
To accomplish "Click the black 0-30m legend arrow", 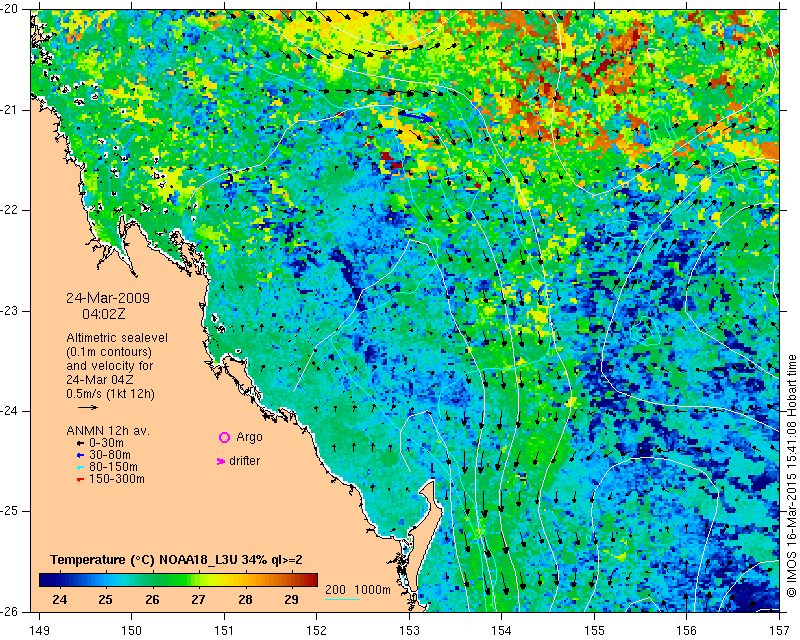I will (80, 443).
